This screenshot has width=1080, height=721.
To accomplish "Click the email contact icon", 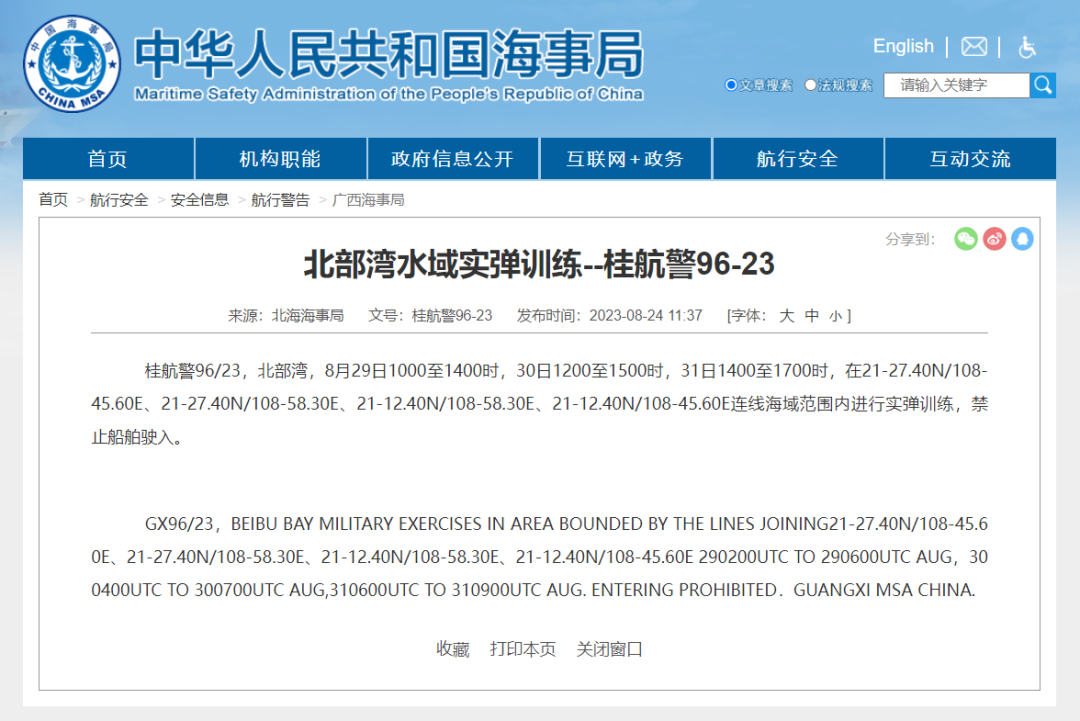I will 973,46.
